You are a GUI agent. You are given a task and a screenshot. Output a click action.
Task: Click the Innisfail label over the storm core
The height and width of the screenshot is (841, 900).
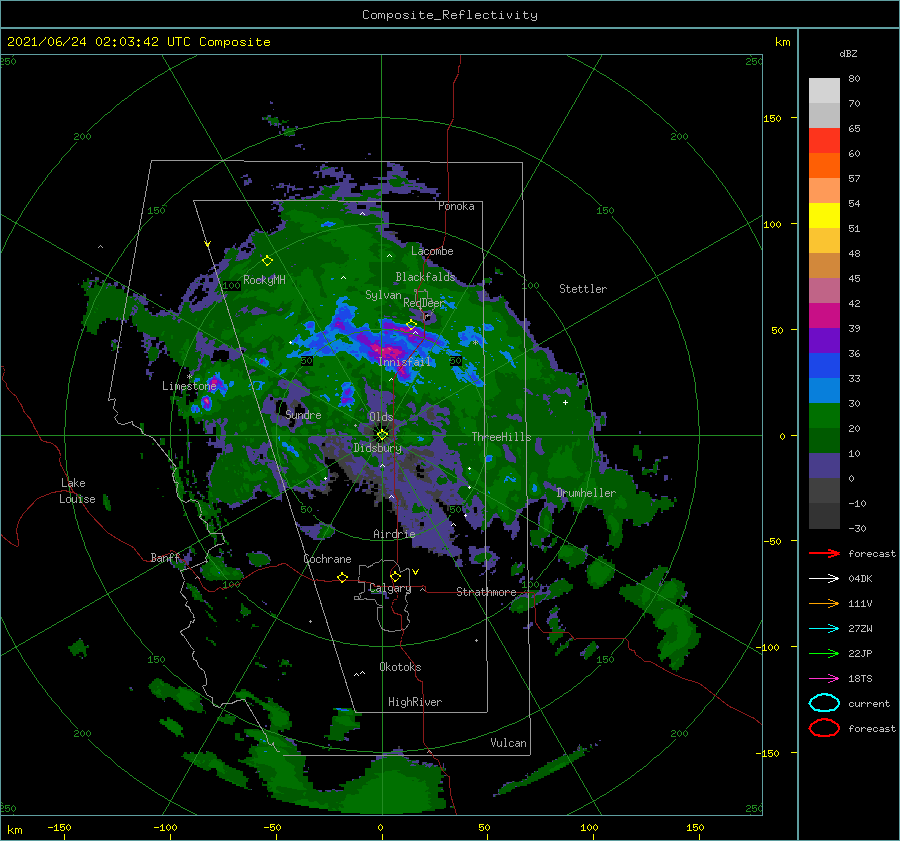pyautogui.click(x=404, y=362)
